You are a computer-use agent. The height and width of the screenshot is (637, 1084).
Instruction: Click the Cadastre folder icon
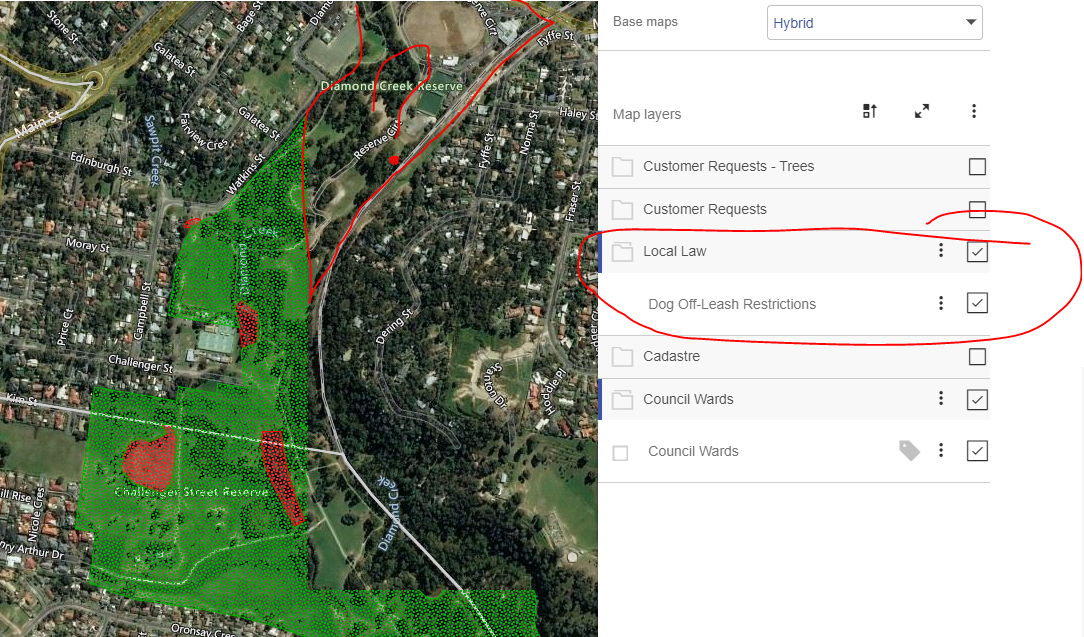point(622,356)
